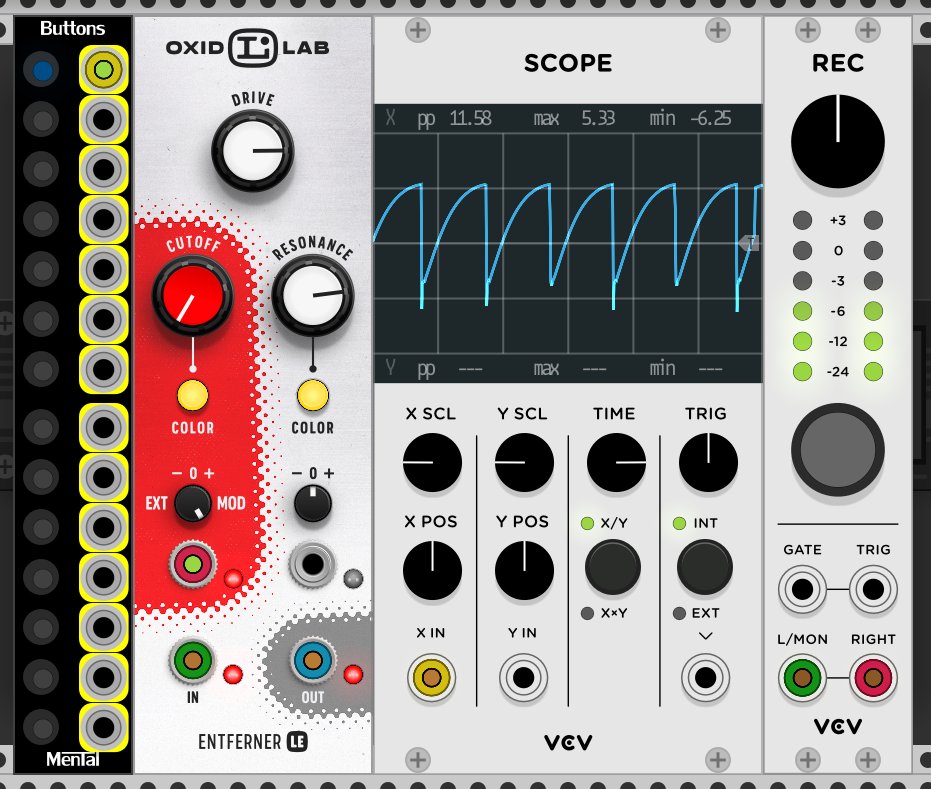Click the second button in Buttons module
This screenshot has height=789, width=931.
coord(42,120)
